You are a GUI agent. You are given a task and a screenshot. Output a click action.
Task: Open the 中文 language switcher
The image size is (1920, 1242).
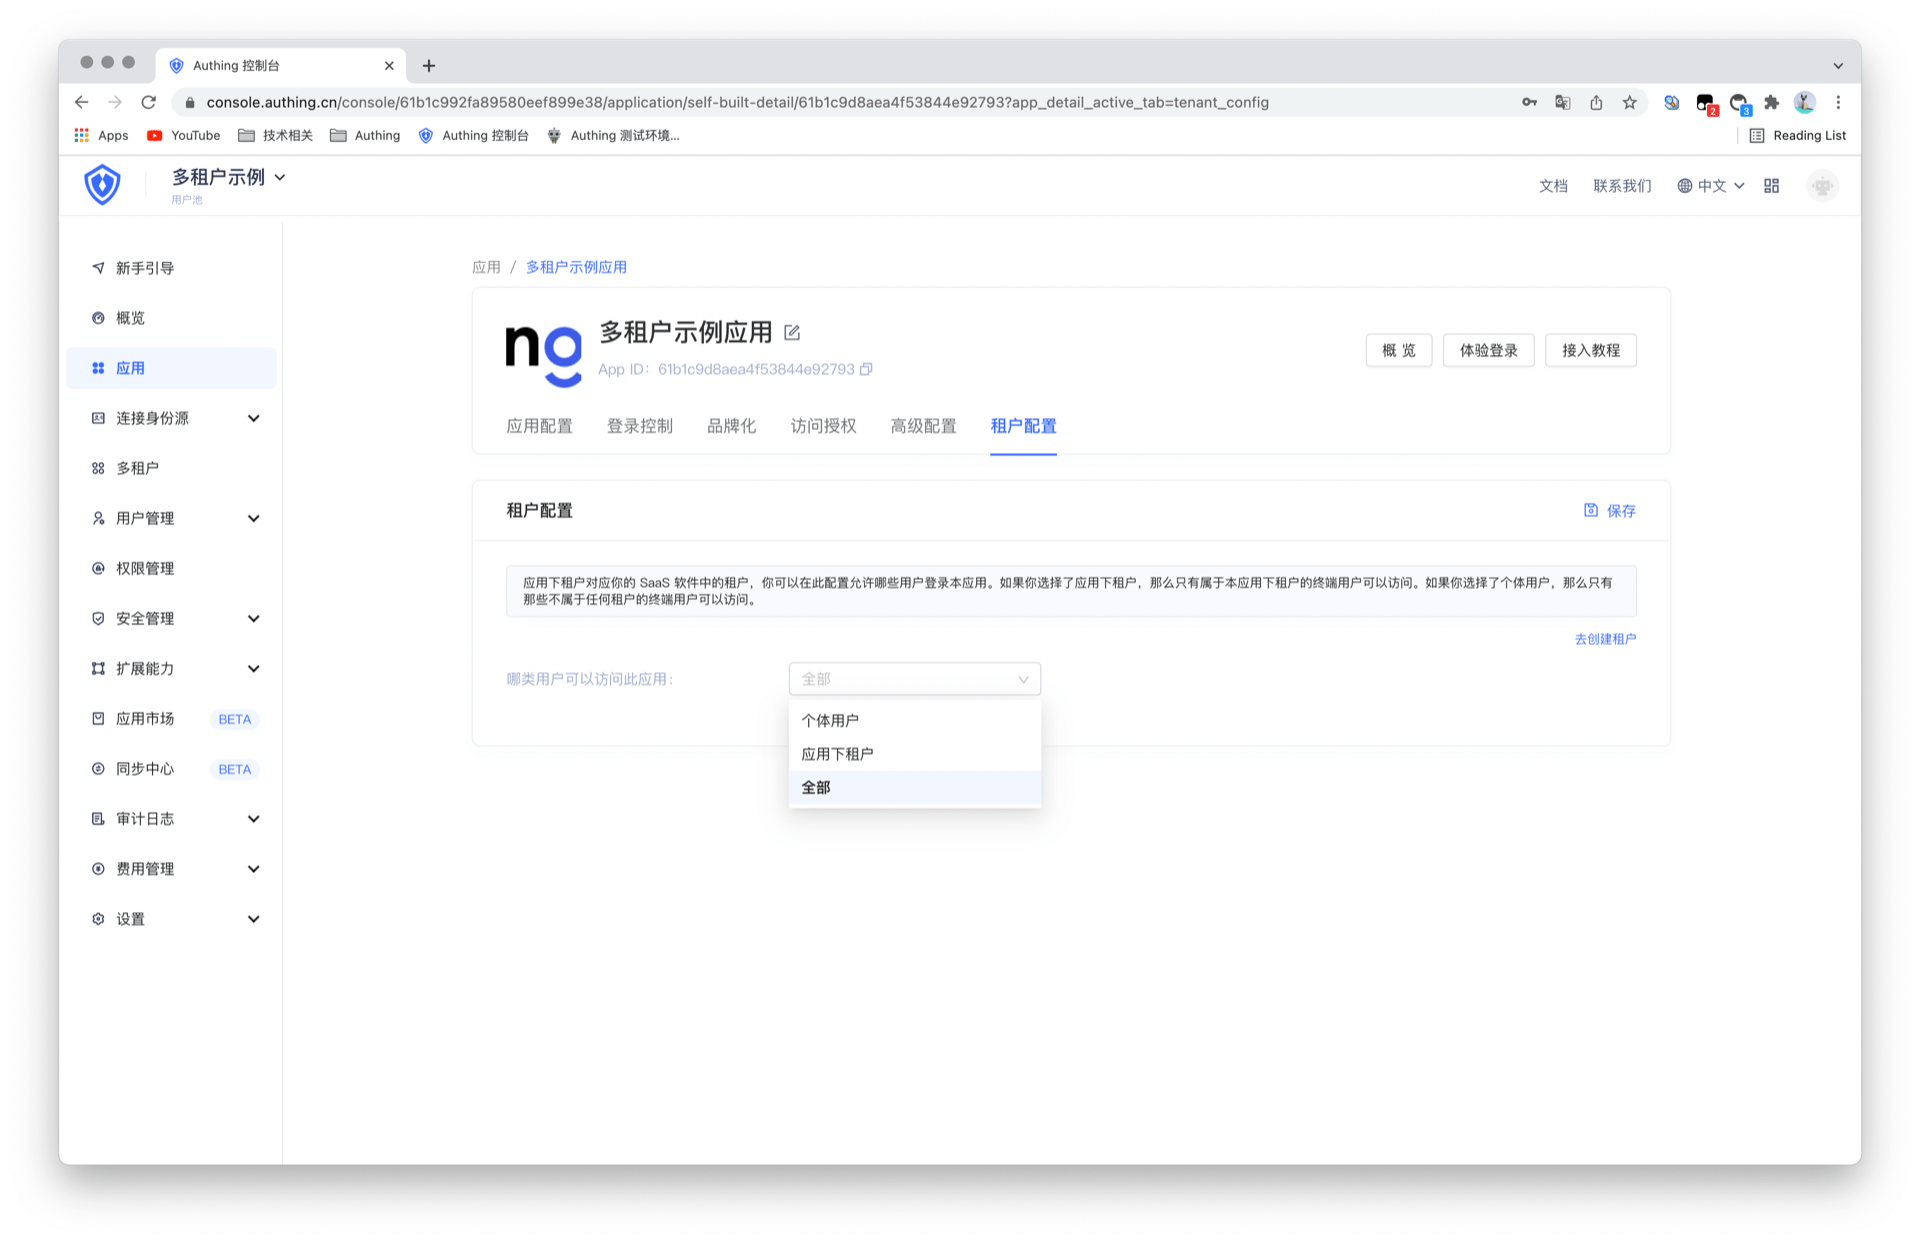click(x=1710, y=186)
